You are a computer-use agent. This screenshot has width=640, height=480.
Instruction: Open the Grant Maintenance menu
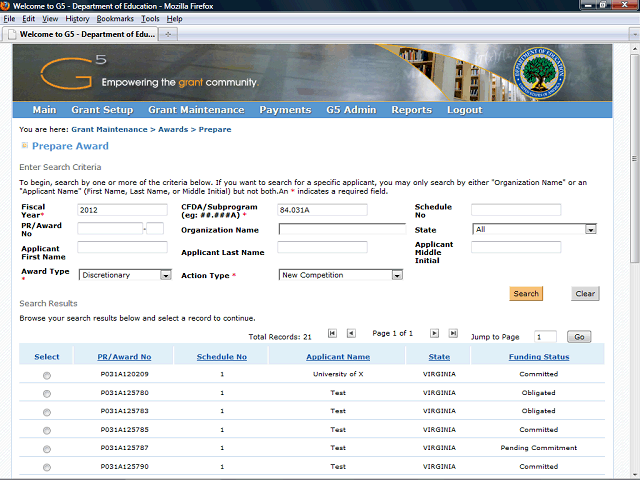(196, 110)
